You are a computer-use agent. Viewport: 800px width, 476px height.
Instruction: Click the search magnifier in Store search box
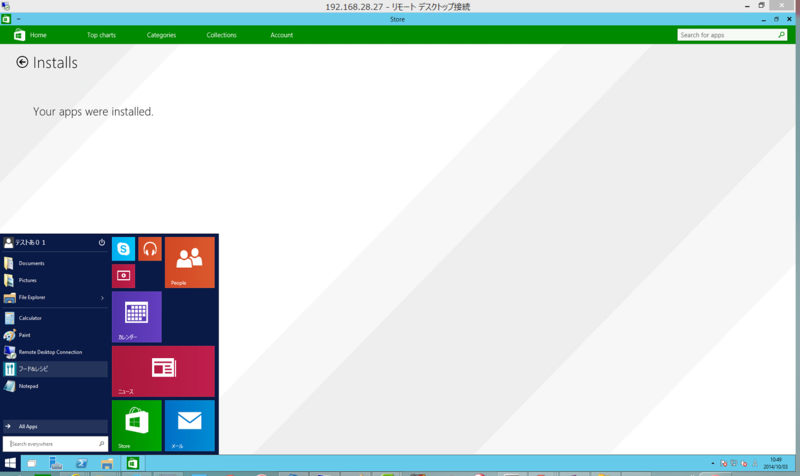pos(781,35)
